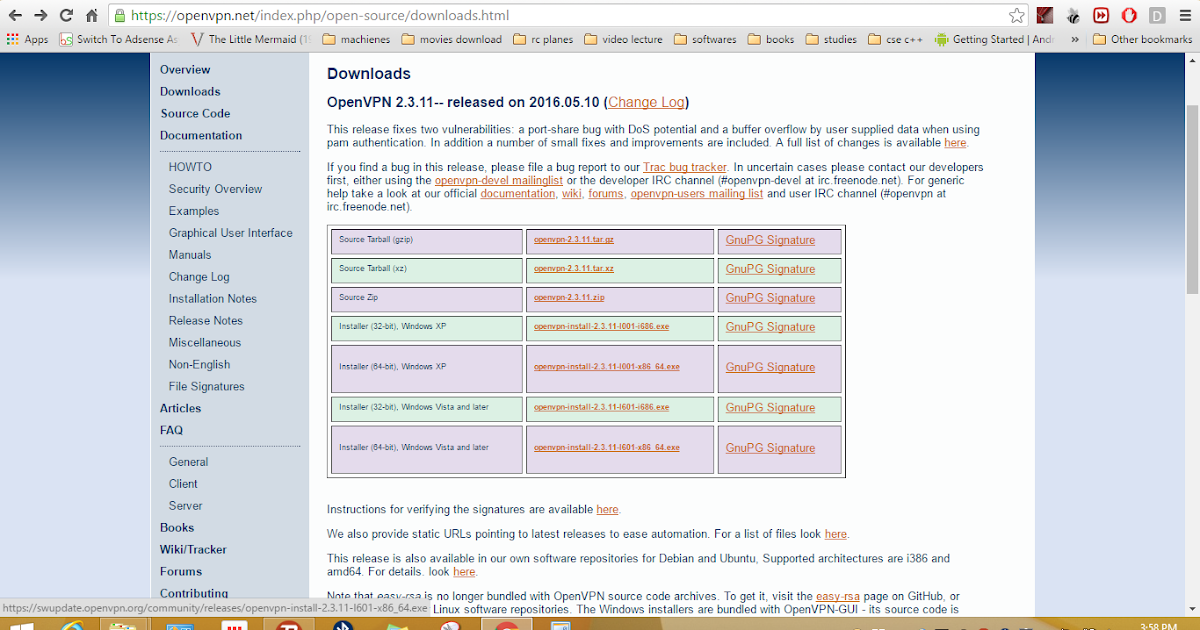Viewport: 1200px width, 630px height.
Task: Open the Articles sidebar section
Action: click(x=180, y=408)
